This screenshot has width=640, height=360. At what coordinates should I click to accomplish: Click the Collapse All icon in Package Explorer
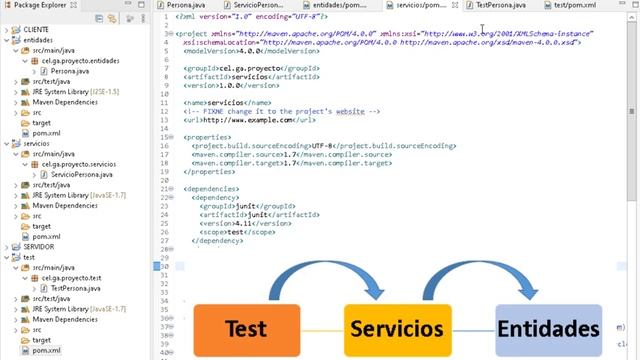[x=99, y=19]
